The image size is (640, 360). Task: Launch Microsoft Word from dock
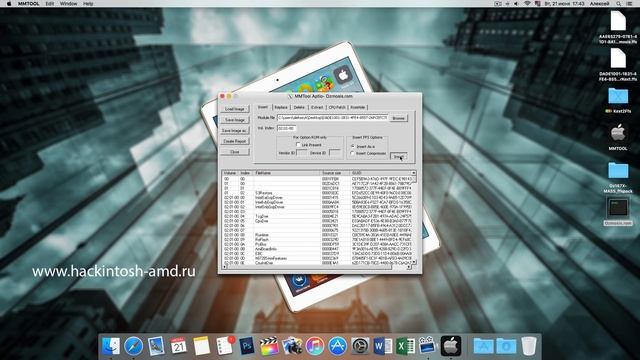pos(382,346)
